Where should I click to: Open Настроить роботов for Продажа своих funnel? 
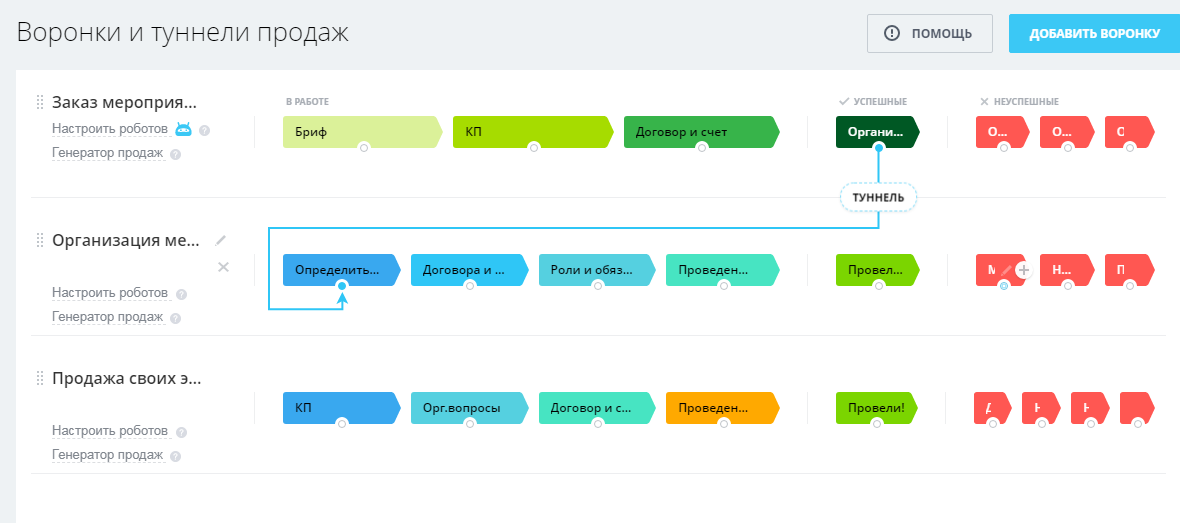click(110, 431)
